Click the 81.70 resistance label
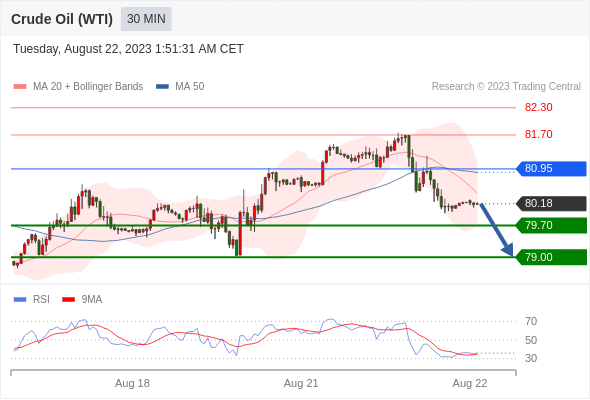Screen dimensions: 590x400 538,134
